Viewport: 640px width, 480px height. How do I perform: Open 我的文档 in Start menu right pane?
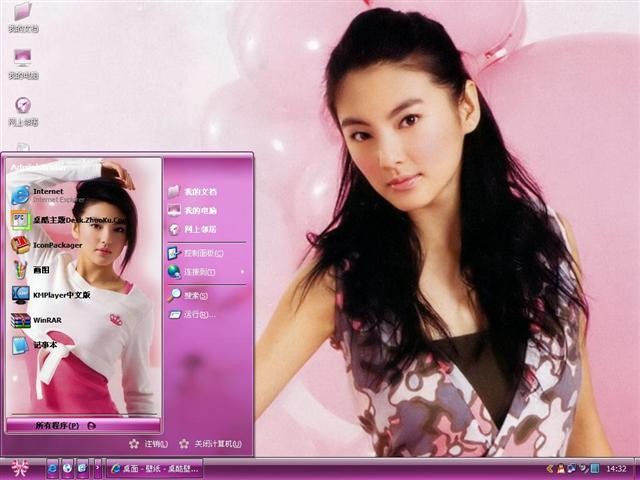point(193,191)
